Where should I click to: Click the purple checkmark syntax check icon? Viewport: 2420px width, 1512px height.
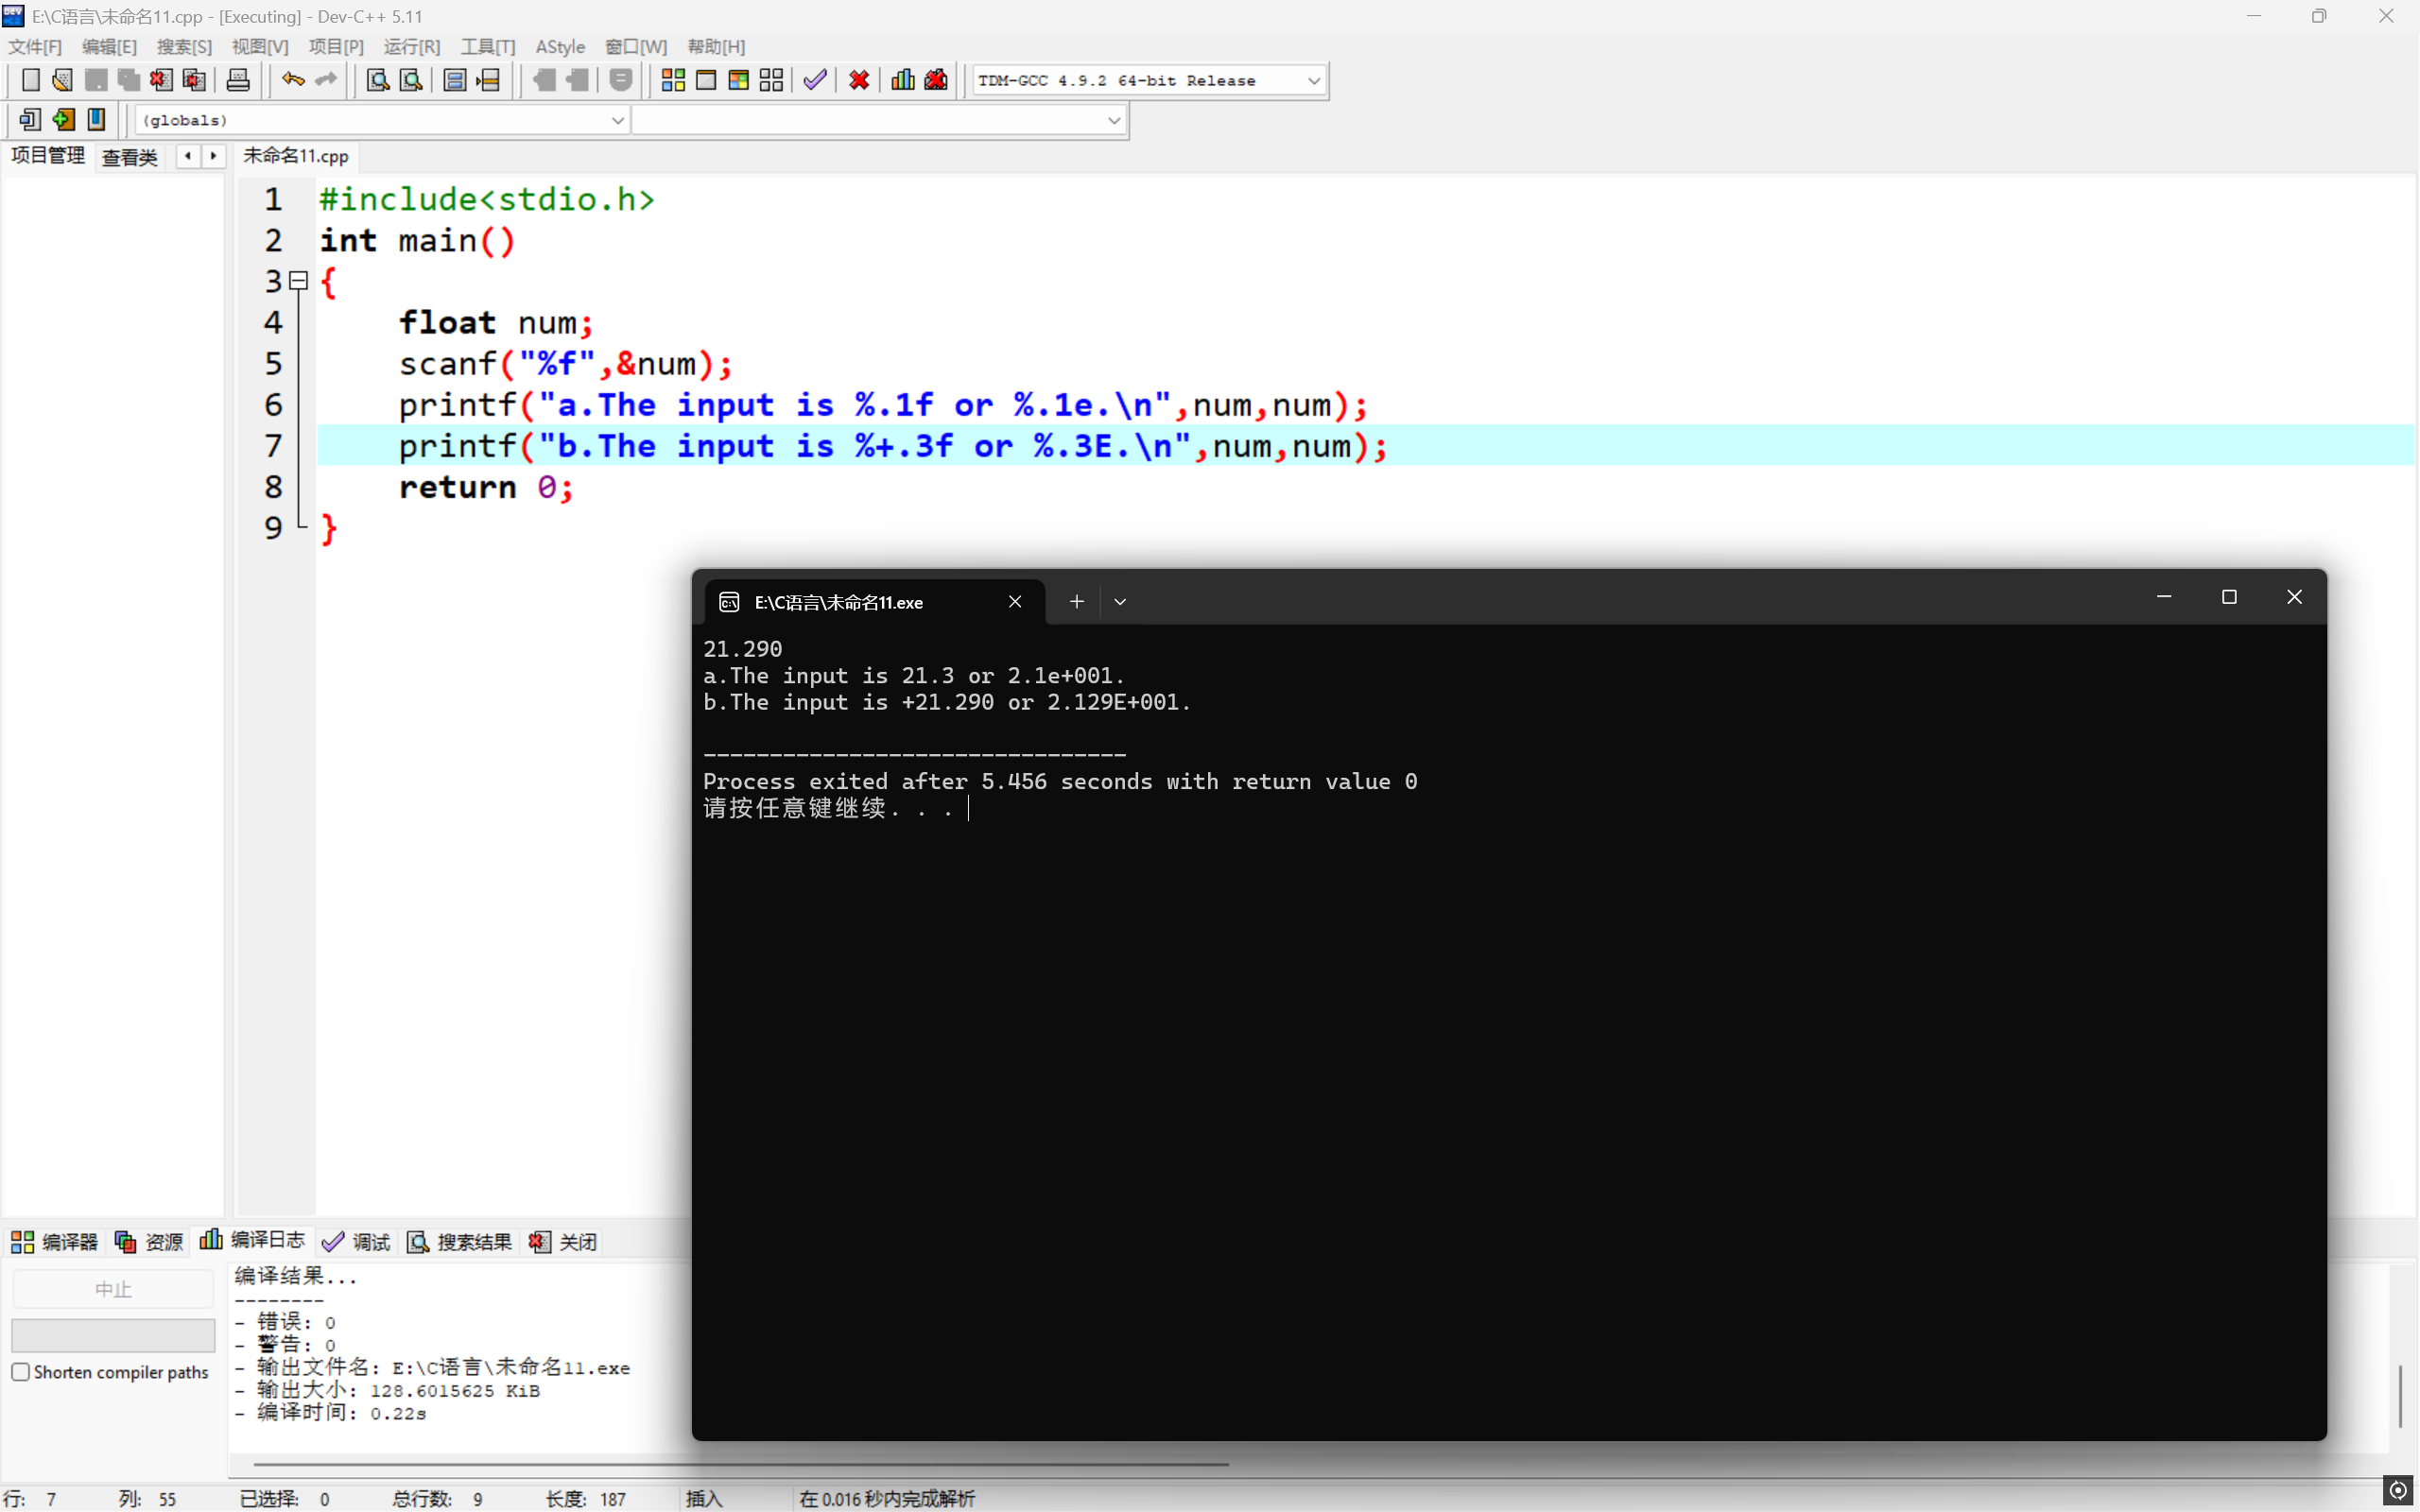click(x=815, y=80)
